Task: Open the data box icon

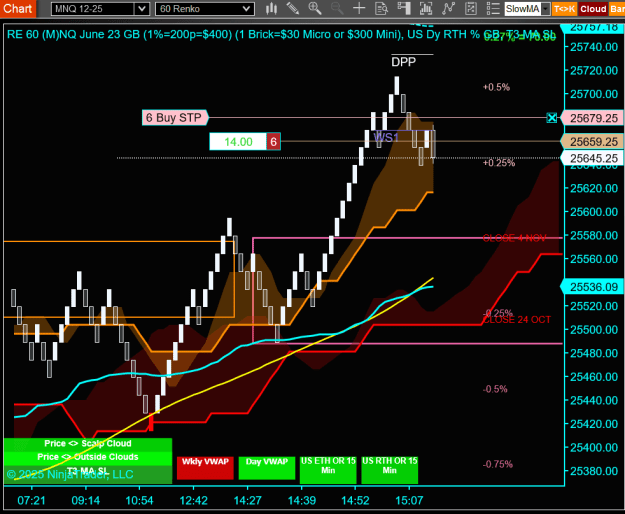Action: tap(381, 8)
